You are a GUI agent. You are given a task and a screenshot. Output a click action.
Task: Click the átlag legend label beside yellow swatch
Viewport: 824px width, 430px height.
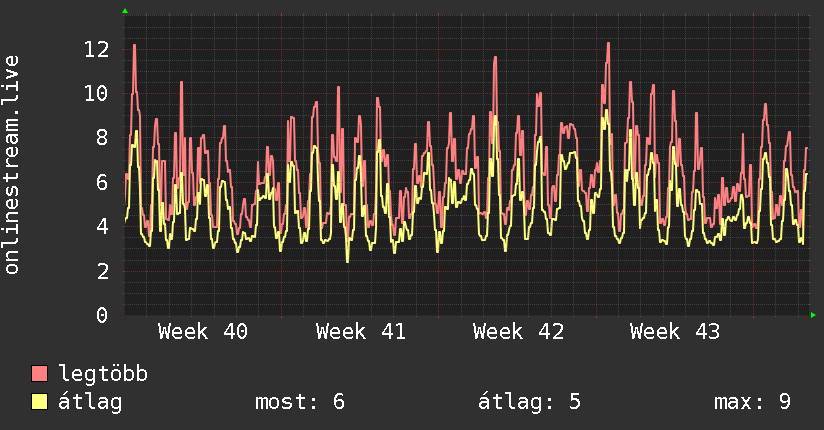point(90,402)
